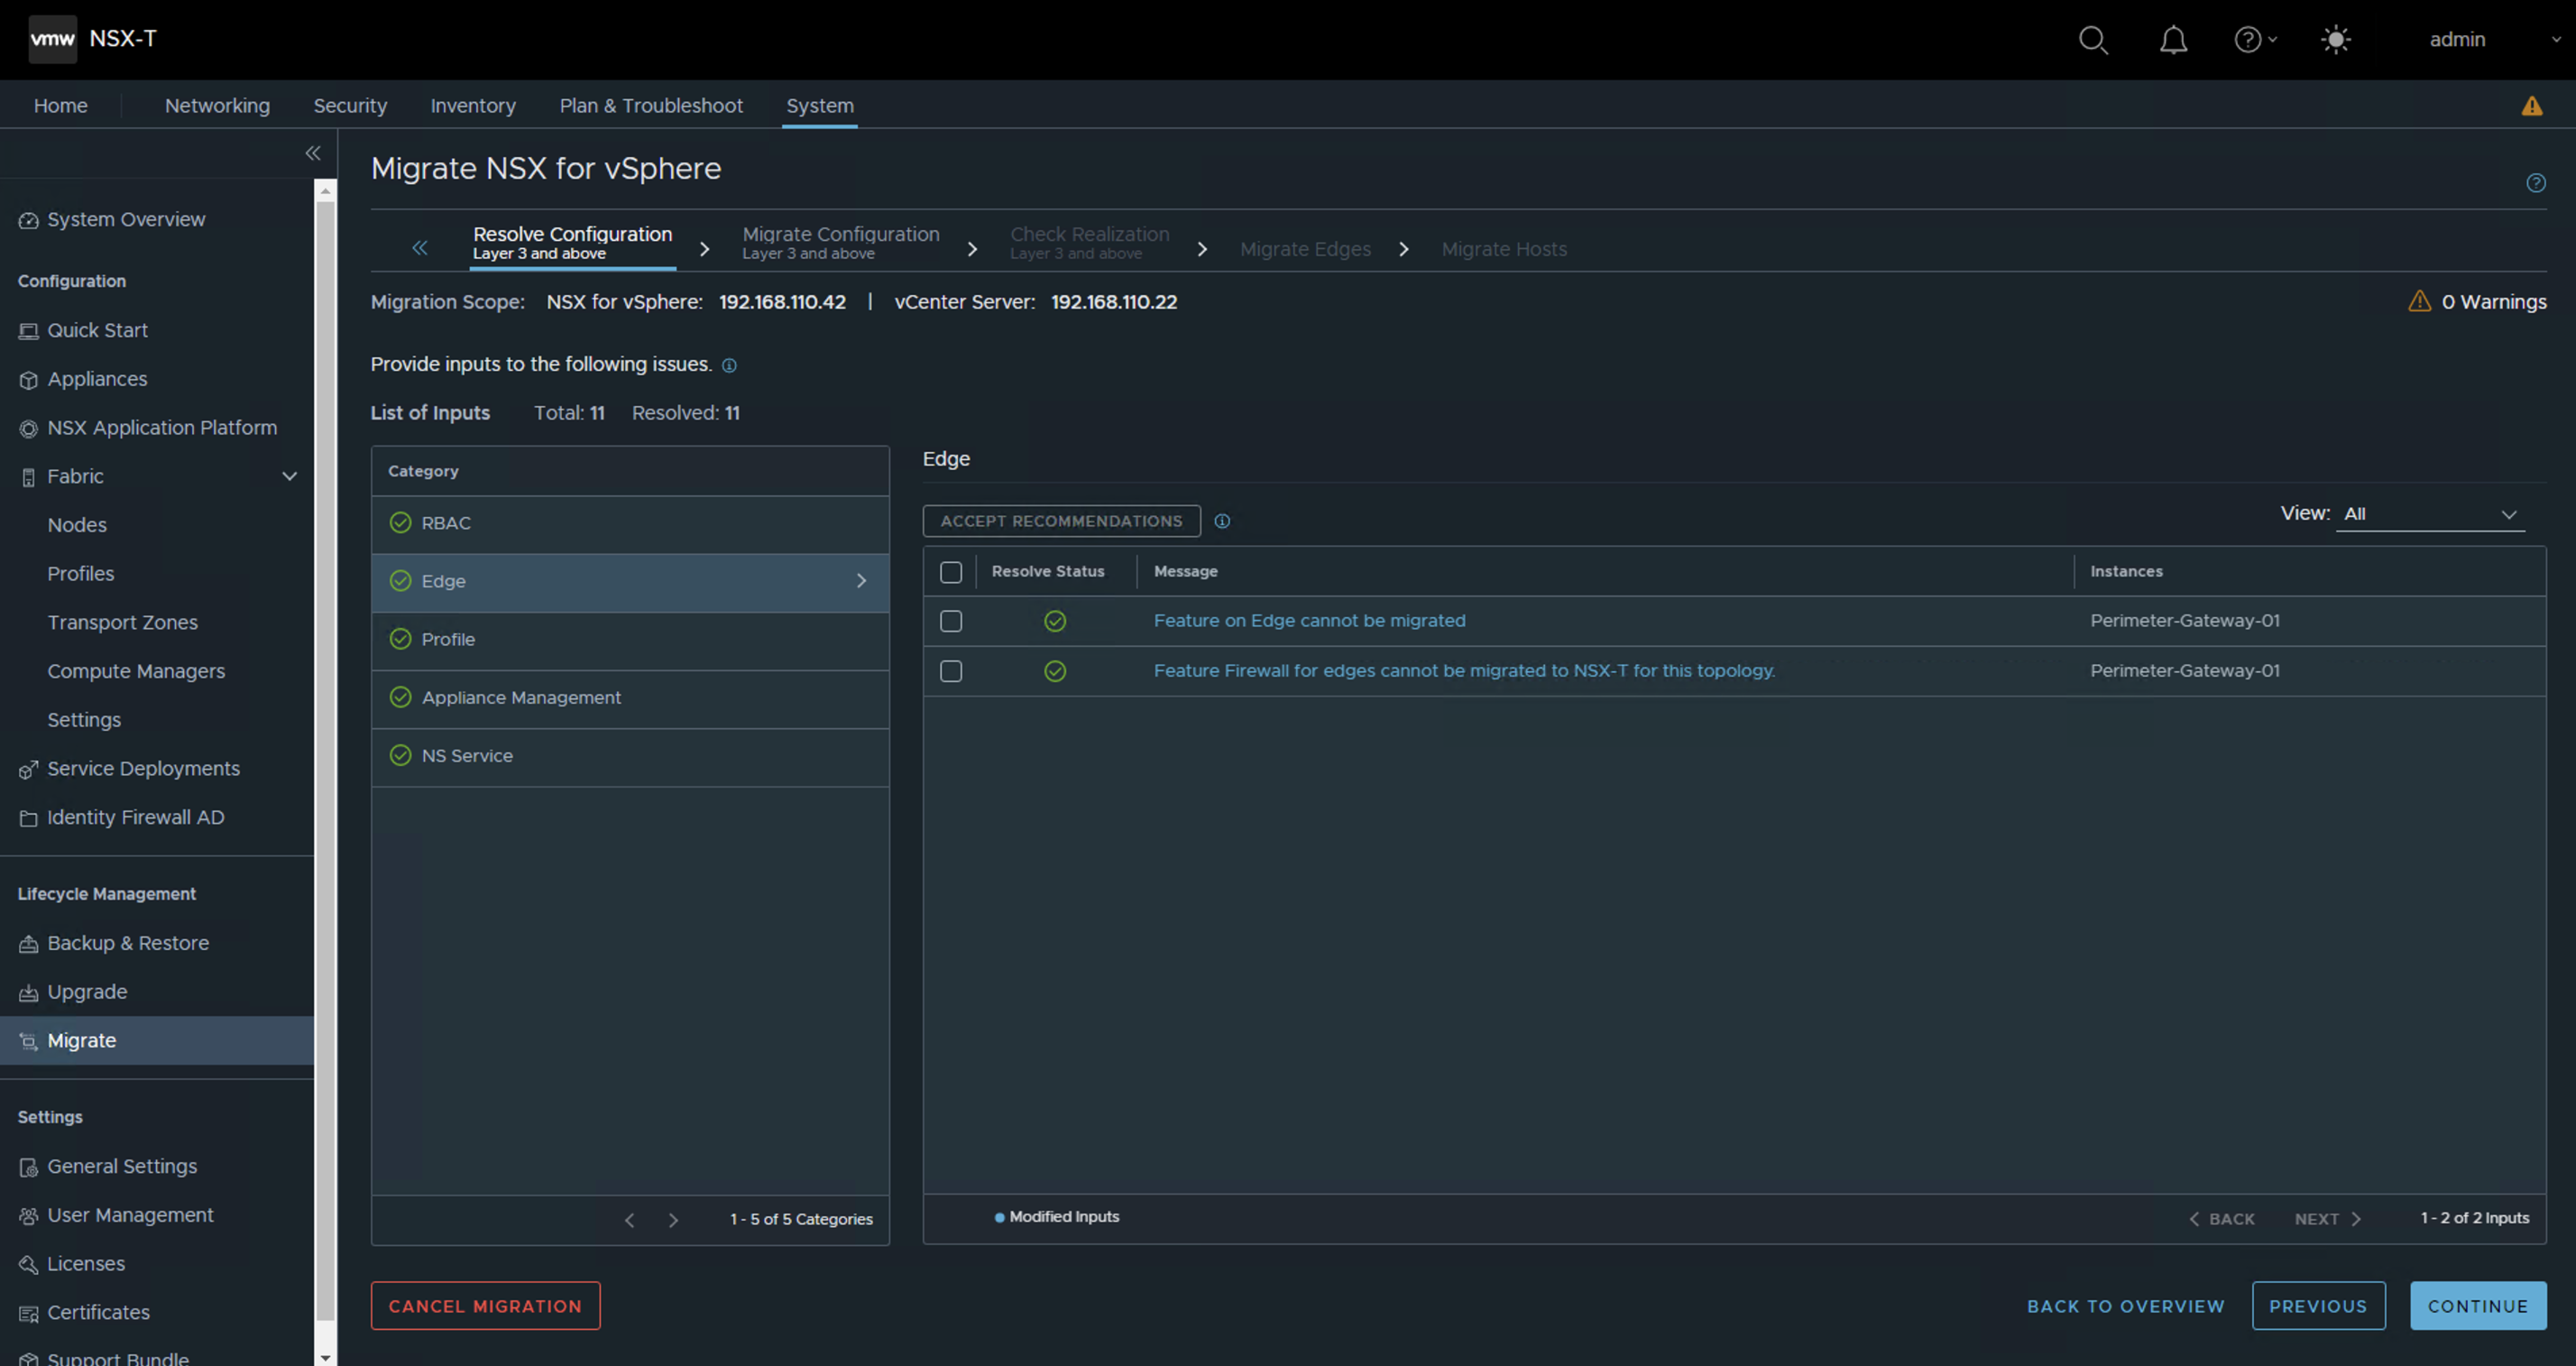Screen dimensions: 2576x1366
Task: Open 'Feature on Edge cannot be migrated' link
Action: pos(1309,621)
